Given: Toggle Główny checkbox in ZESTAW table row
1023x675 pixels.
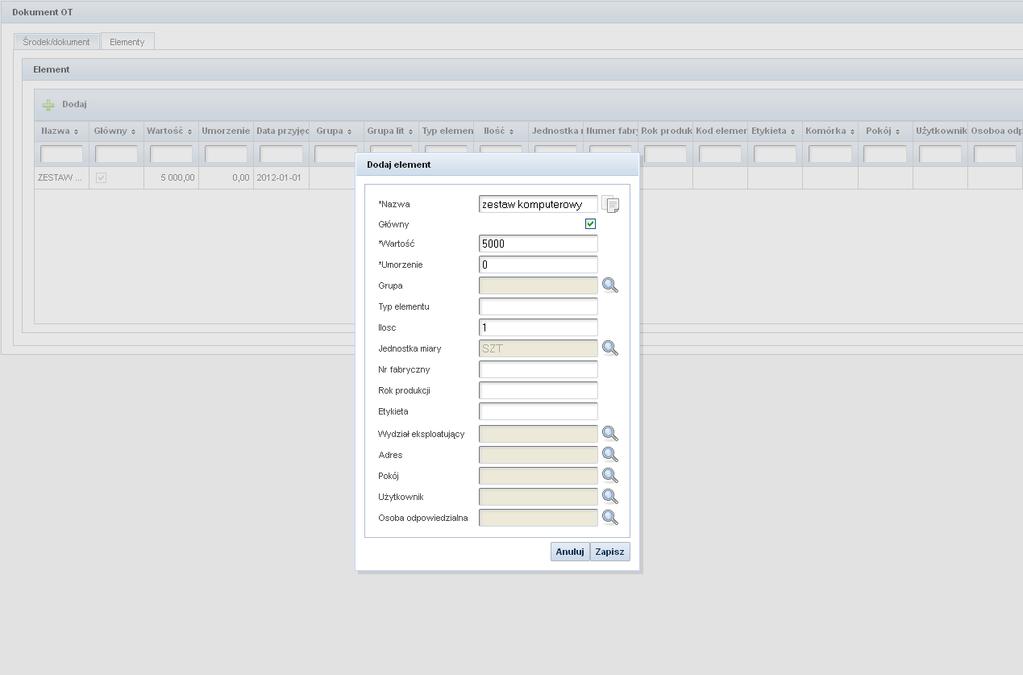Looking at the screenshot, I should (101, 177).
